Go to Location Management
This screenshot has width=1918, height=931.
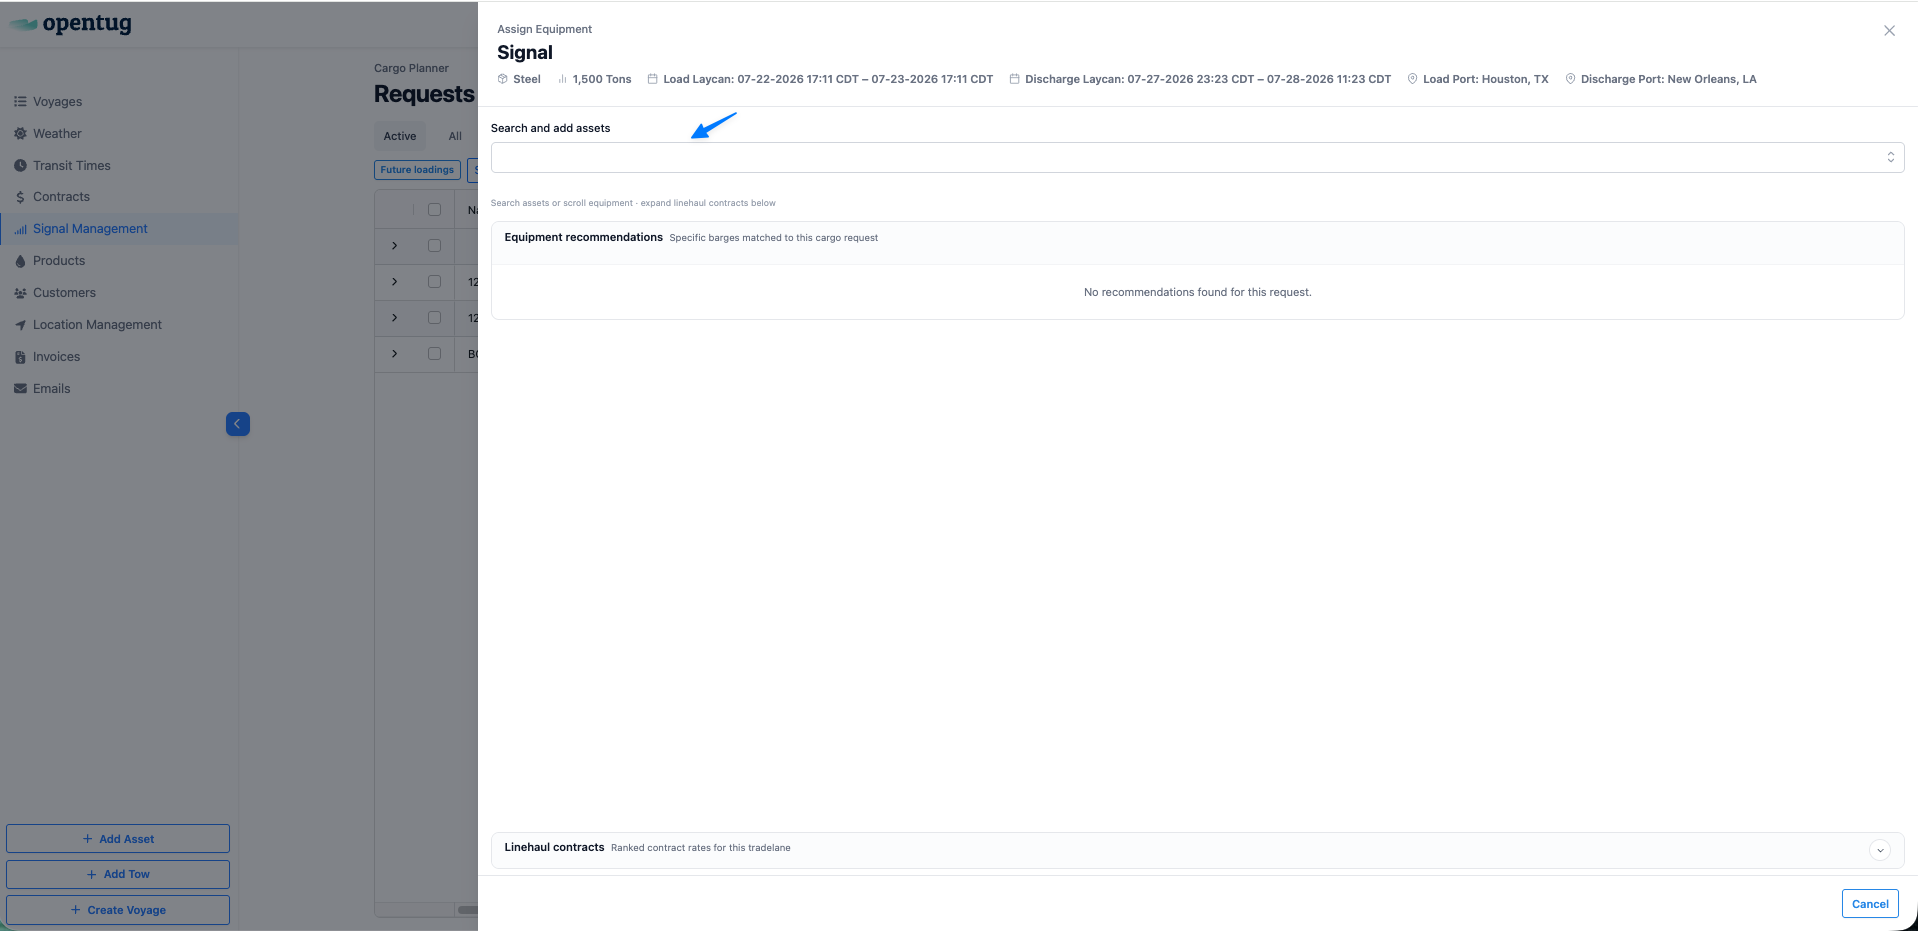pos(97,325)
